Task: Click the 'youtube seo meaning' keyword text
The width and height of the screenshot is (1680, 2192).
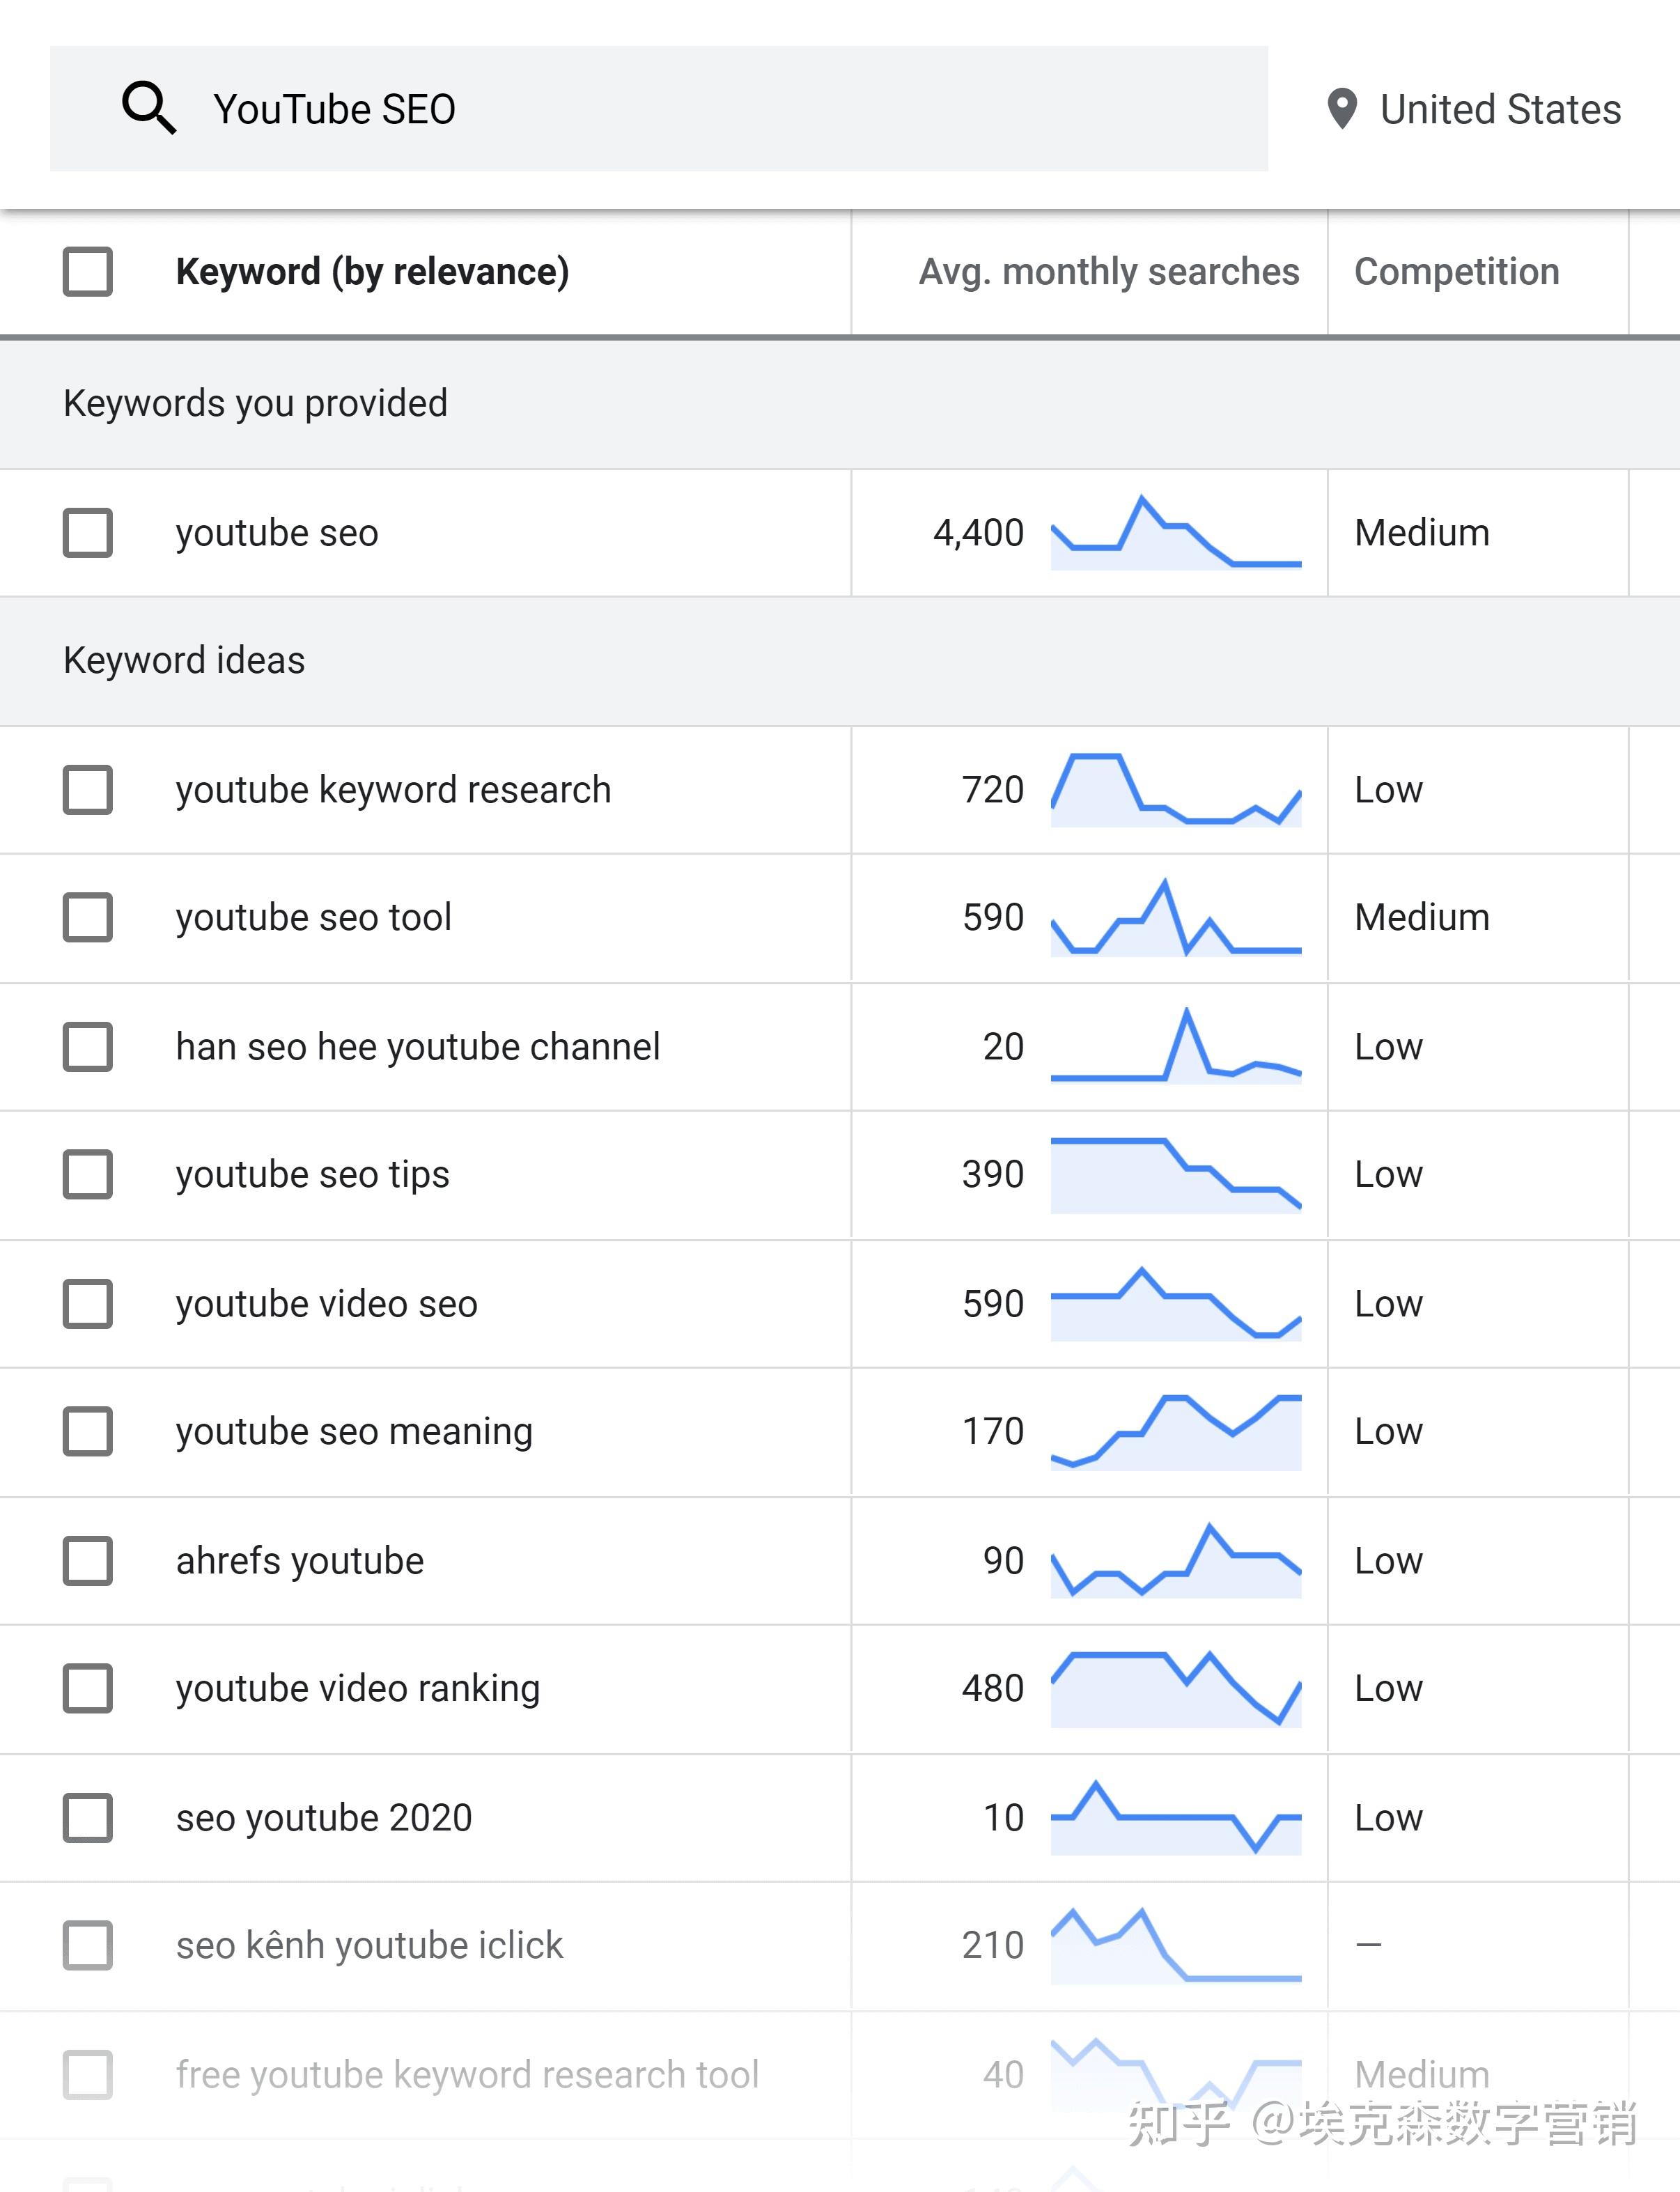Action: click(354, 1432)
